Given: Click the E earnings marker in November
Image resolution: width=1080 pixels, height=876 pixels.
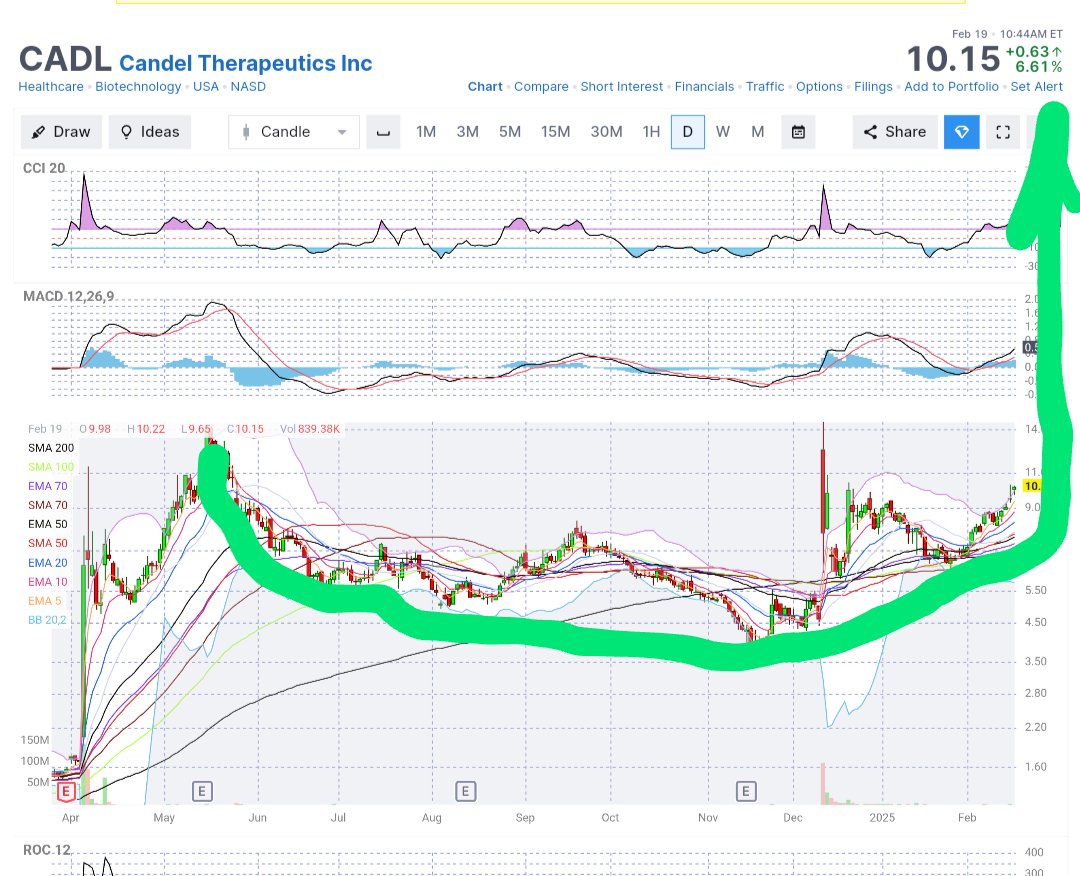Looking at the screenshot, I should click(746, 791).
